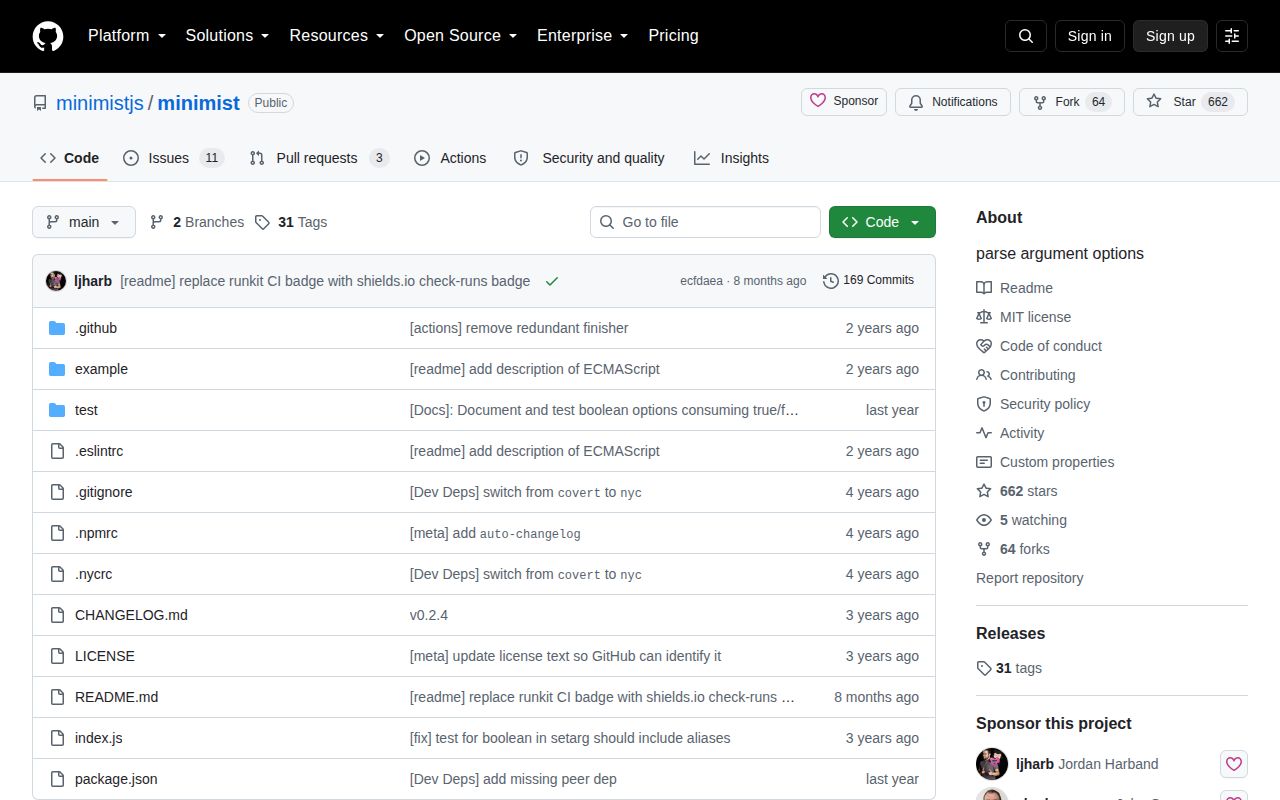Open the minimist repository name link
Viewport: 1280px width, 800px height.
tap(198, 103)
